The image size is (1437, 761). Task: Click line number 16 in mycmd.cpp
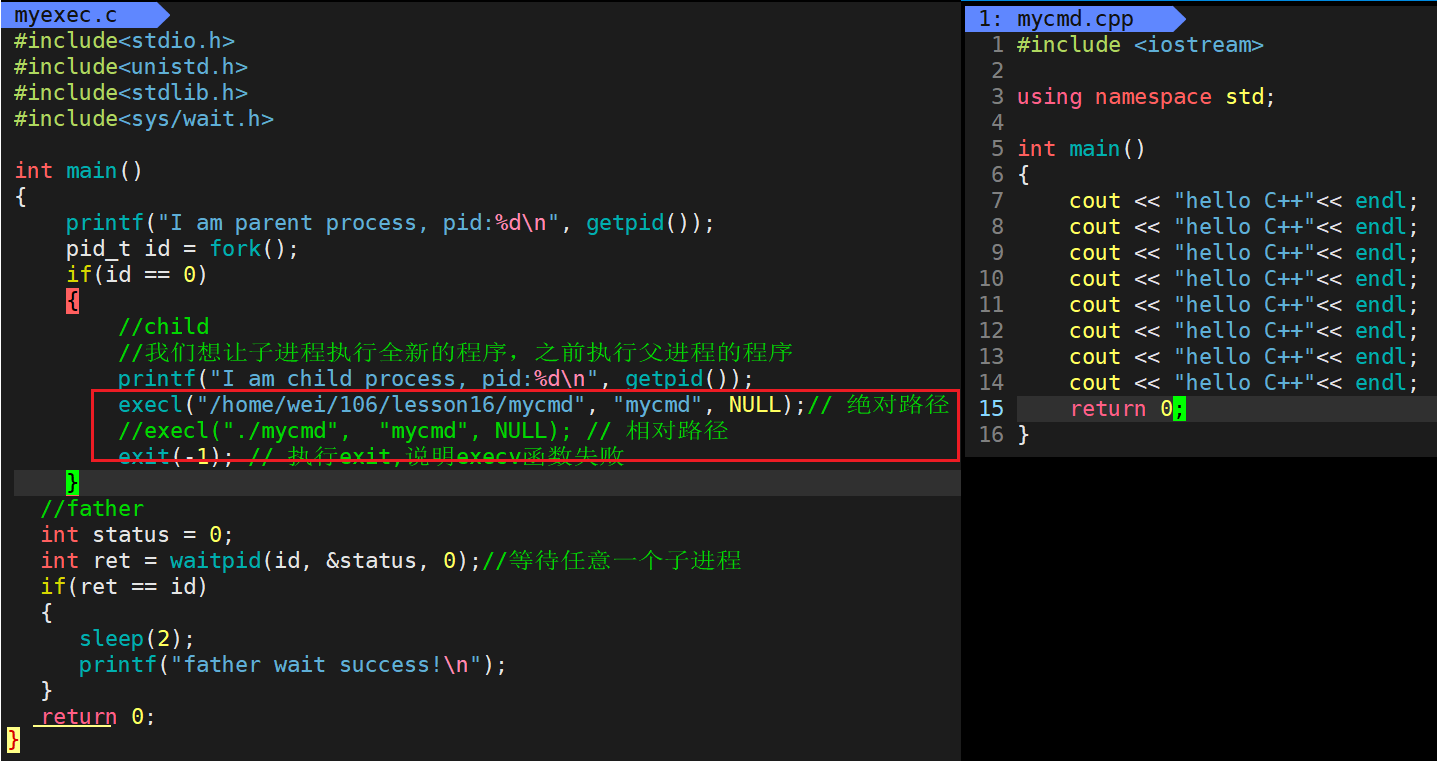[991, 435]
